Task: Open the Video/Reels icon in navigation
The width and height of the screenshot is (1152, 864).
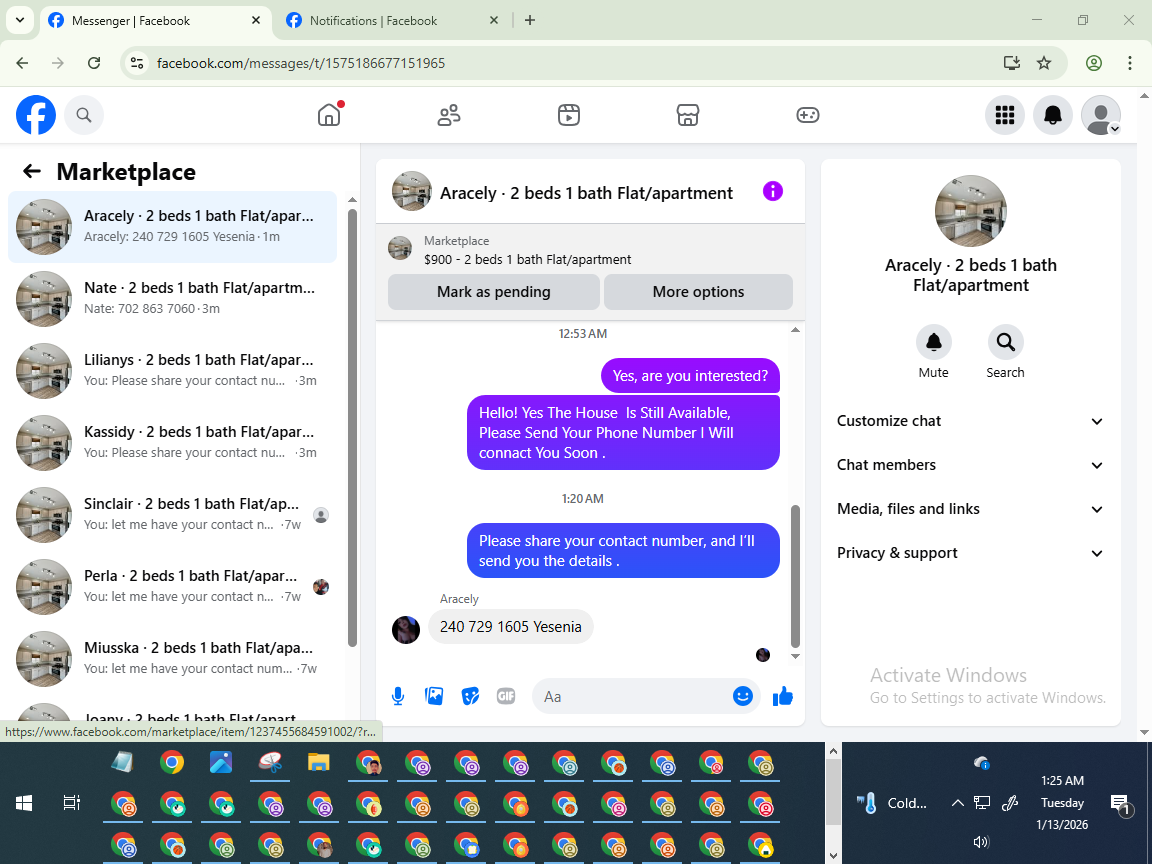Action: point(569,115)
